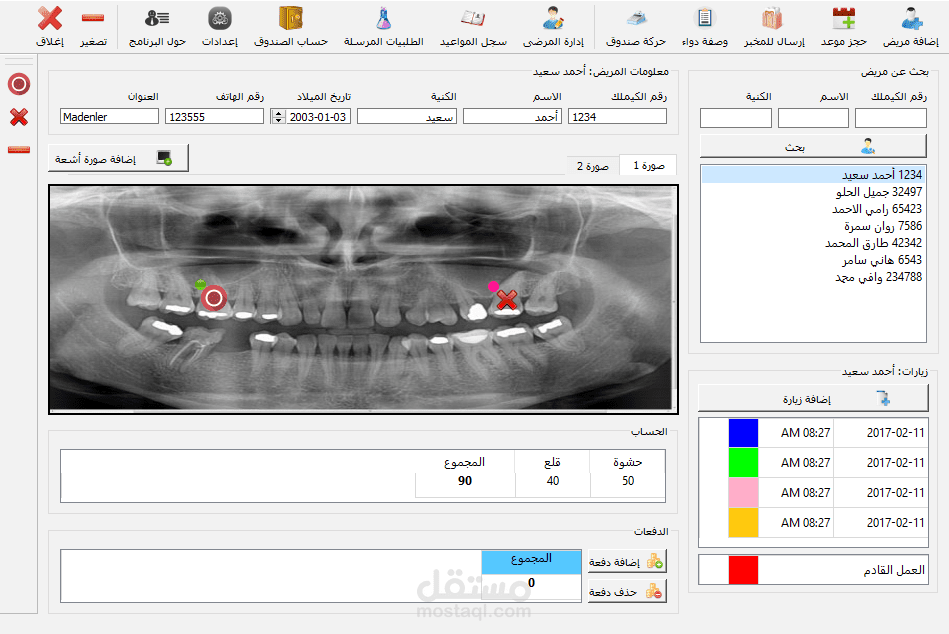
Task: Select patient 32497 جميل الحلو
Action: [x=813, y=192]
